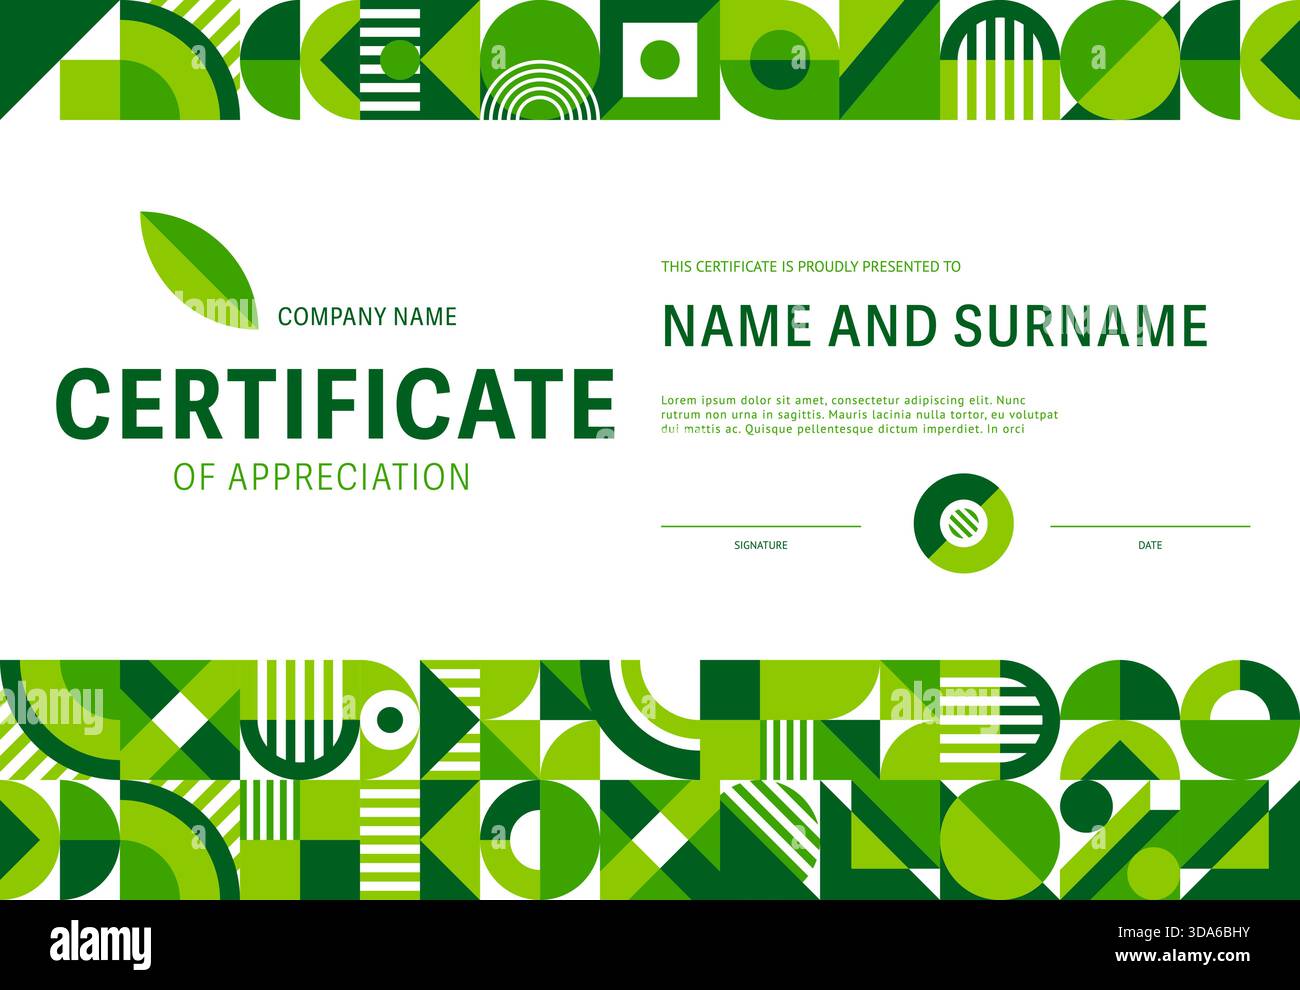Select the "NAME AND SURNAME" heading
Screen dimensions: 1300x990
(x=935, y=325)
